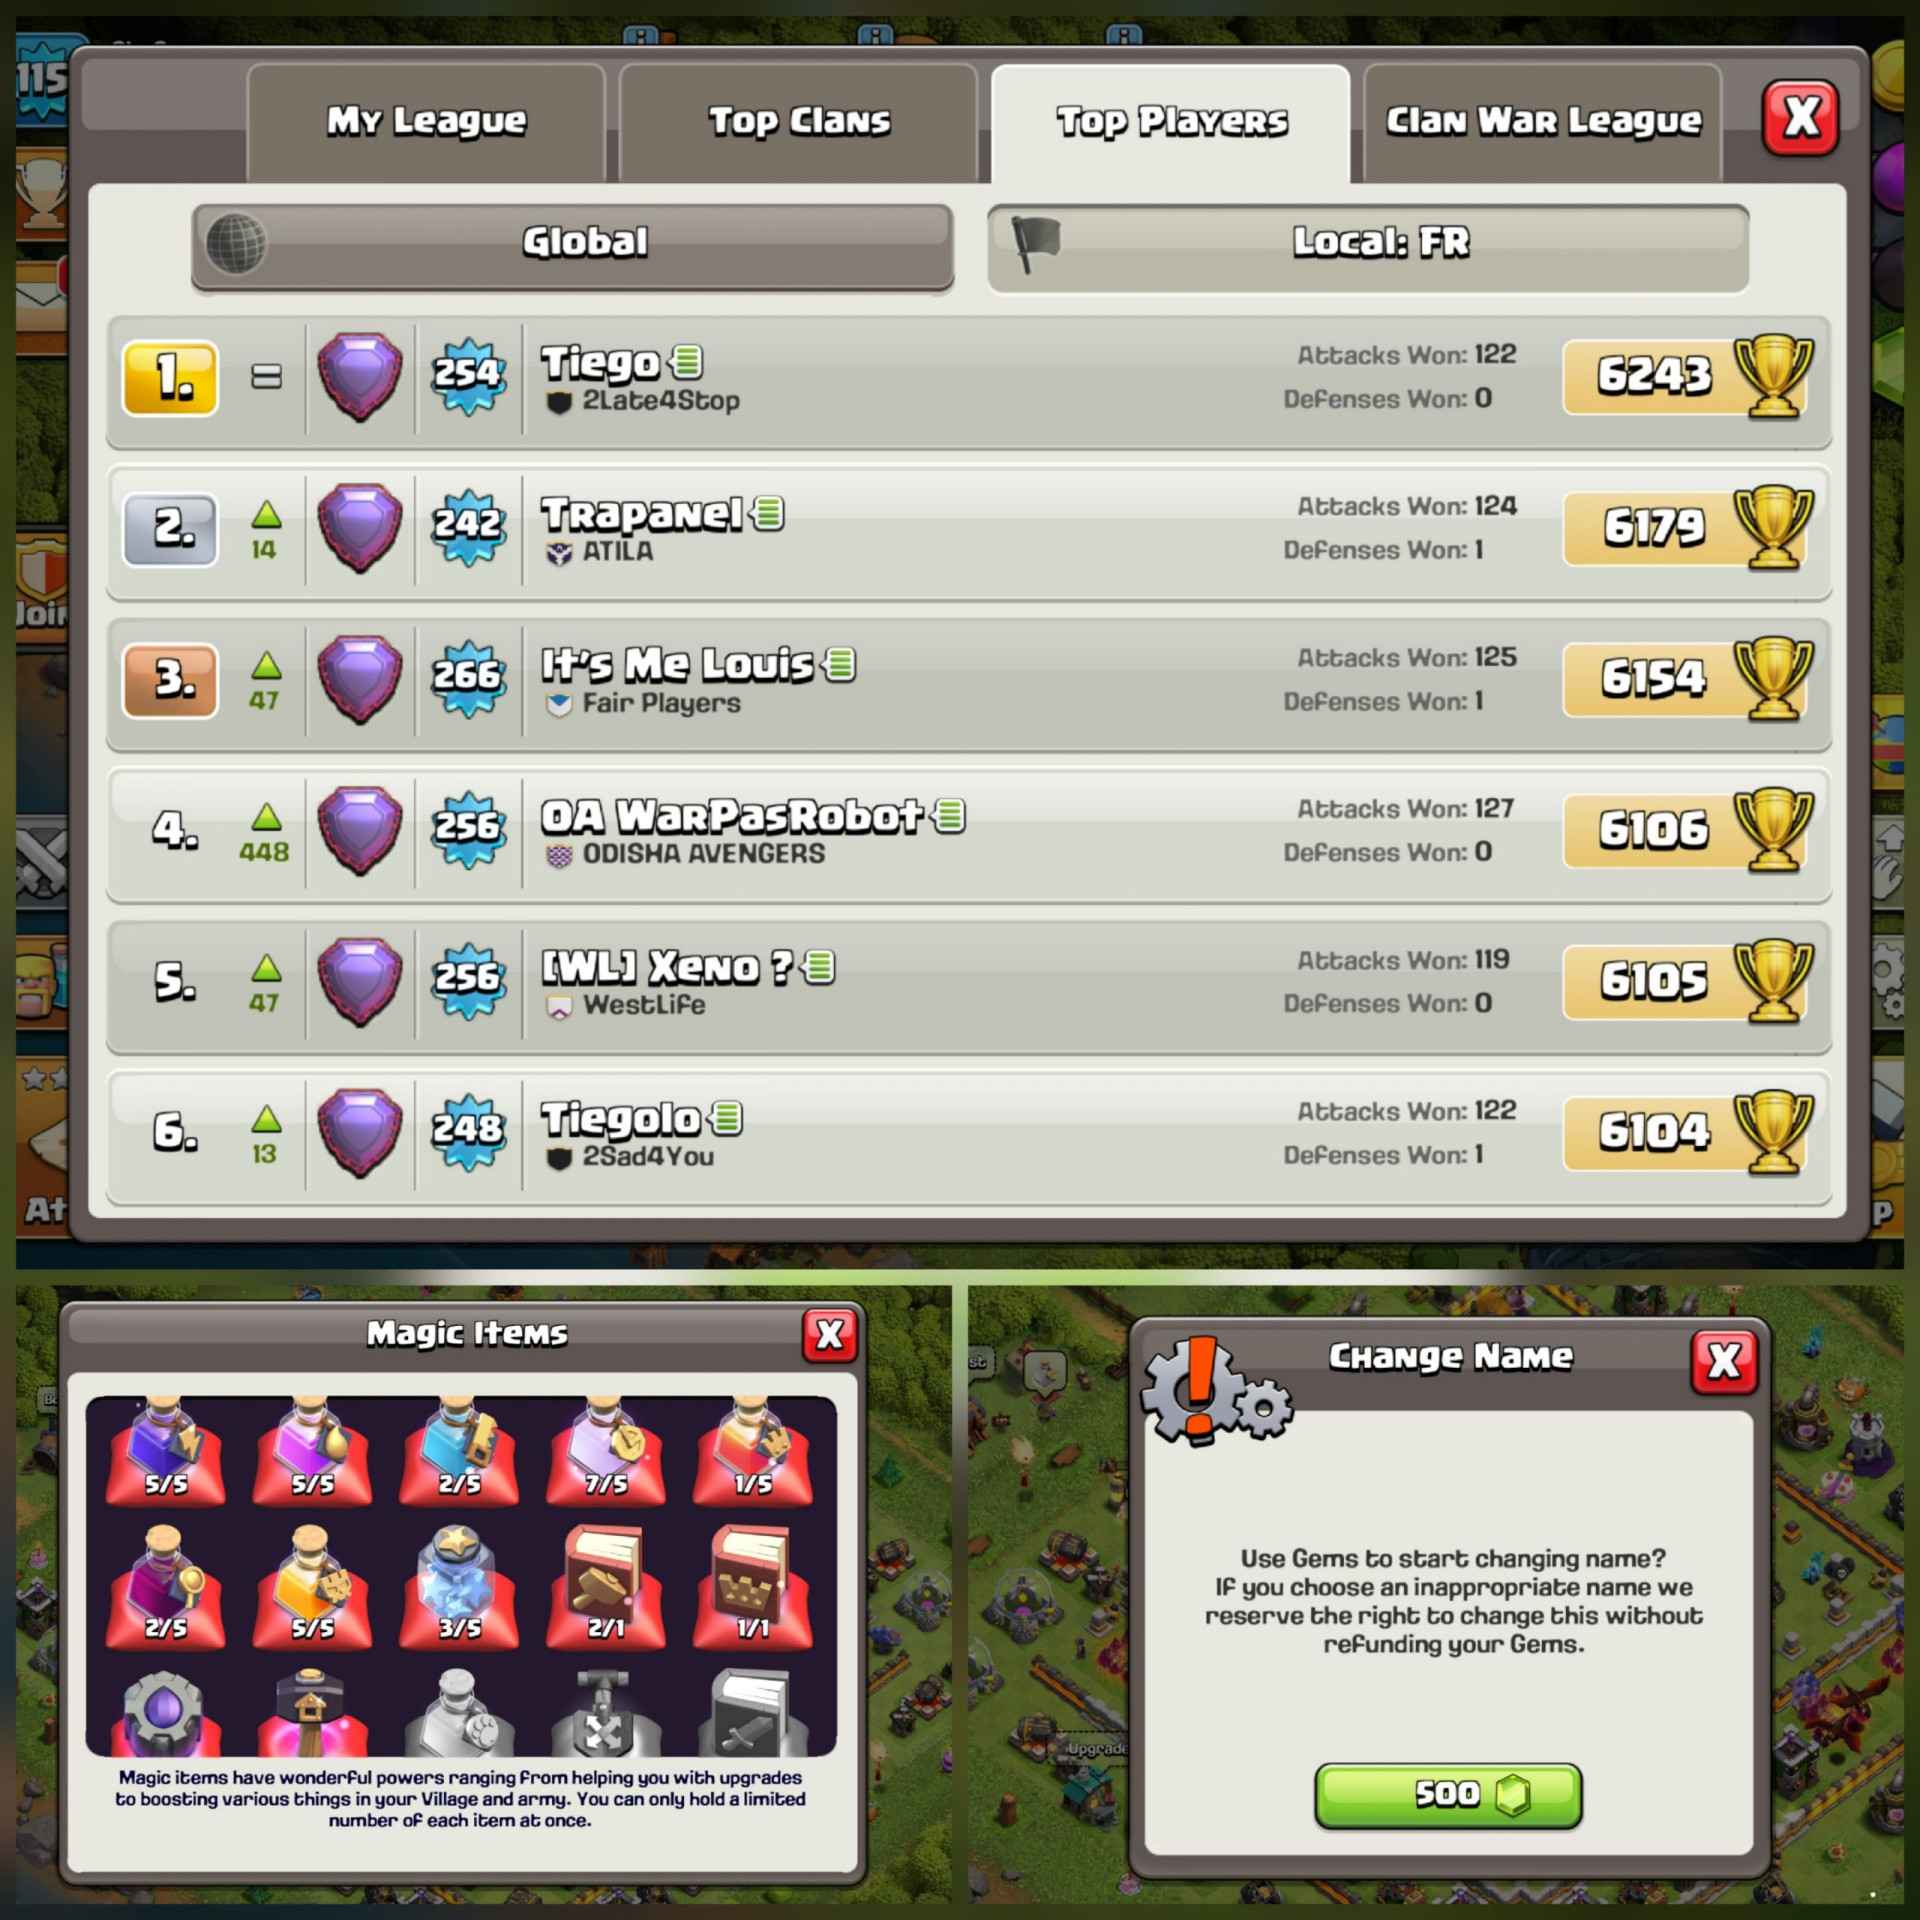Close the Change Name dialog
This screenshot has height=1920, width=1920.
1723,1361
